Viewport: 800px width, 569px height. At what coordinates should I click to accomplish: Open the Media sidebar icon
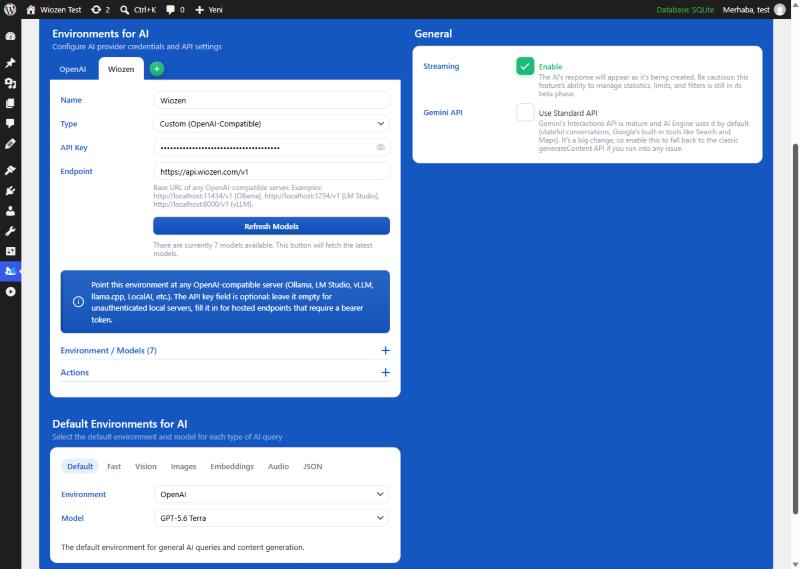coord(10,83)
